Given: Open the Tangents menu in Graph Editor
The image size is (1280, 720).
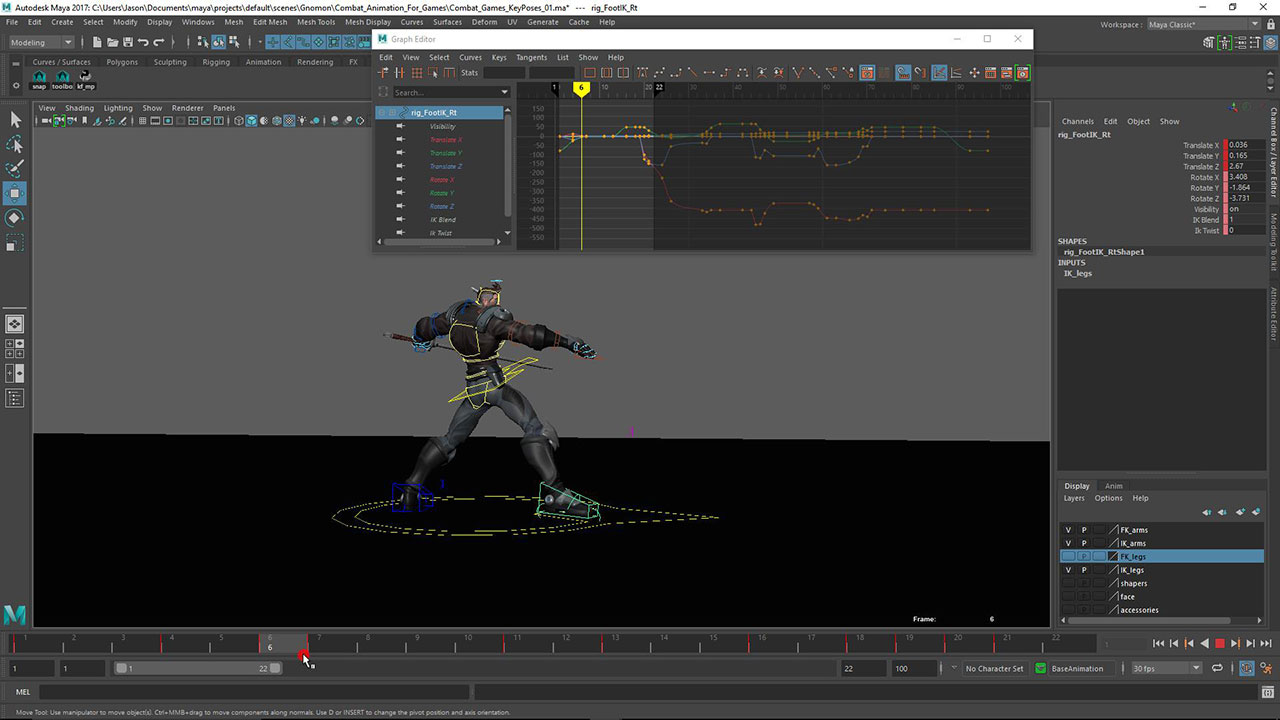Looking at the screenshot, I should coord(531,57).
